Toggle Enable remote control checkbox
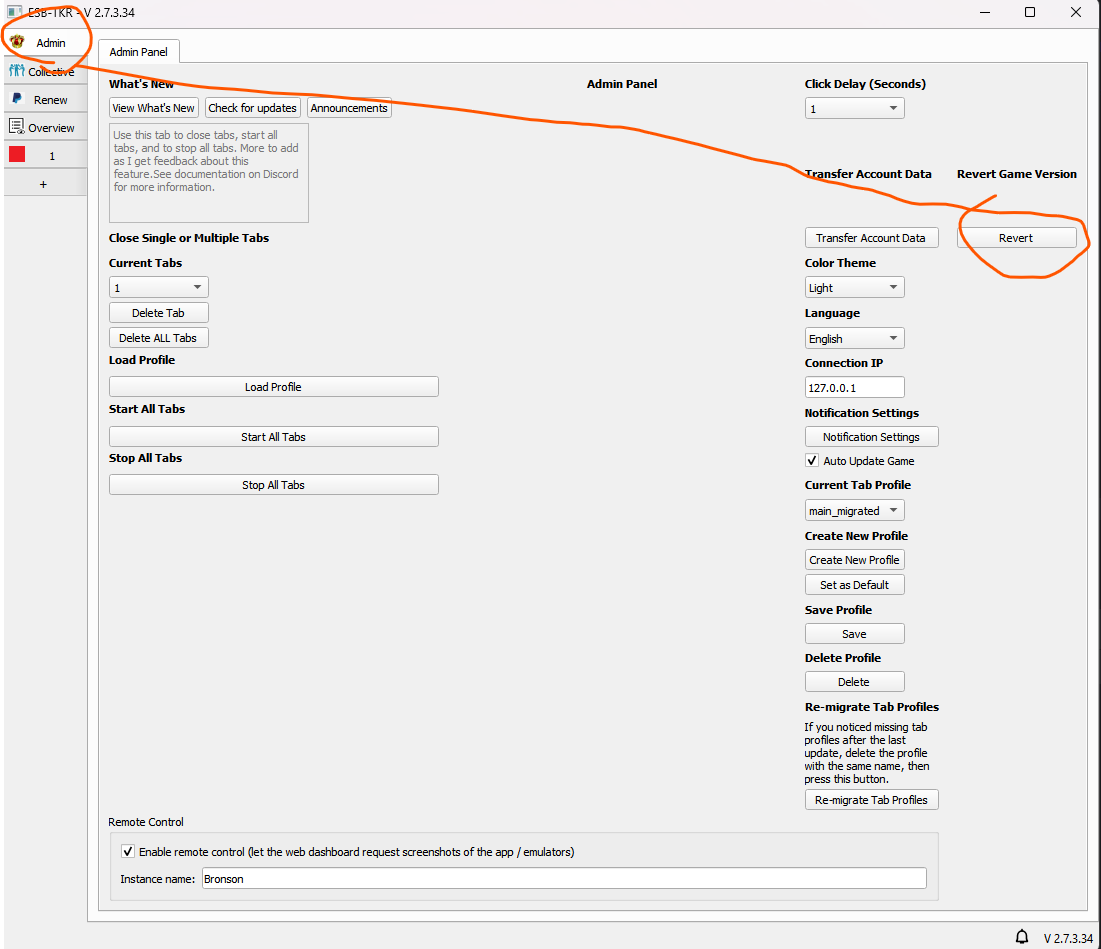1101x949 pixels. [x=128, y=851]
